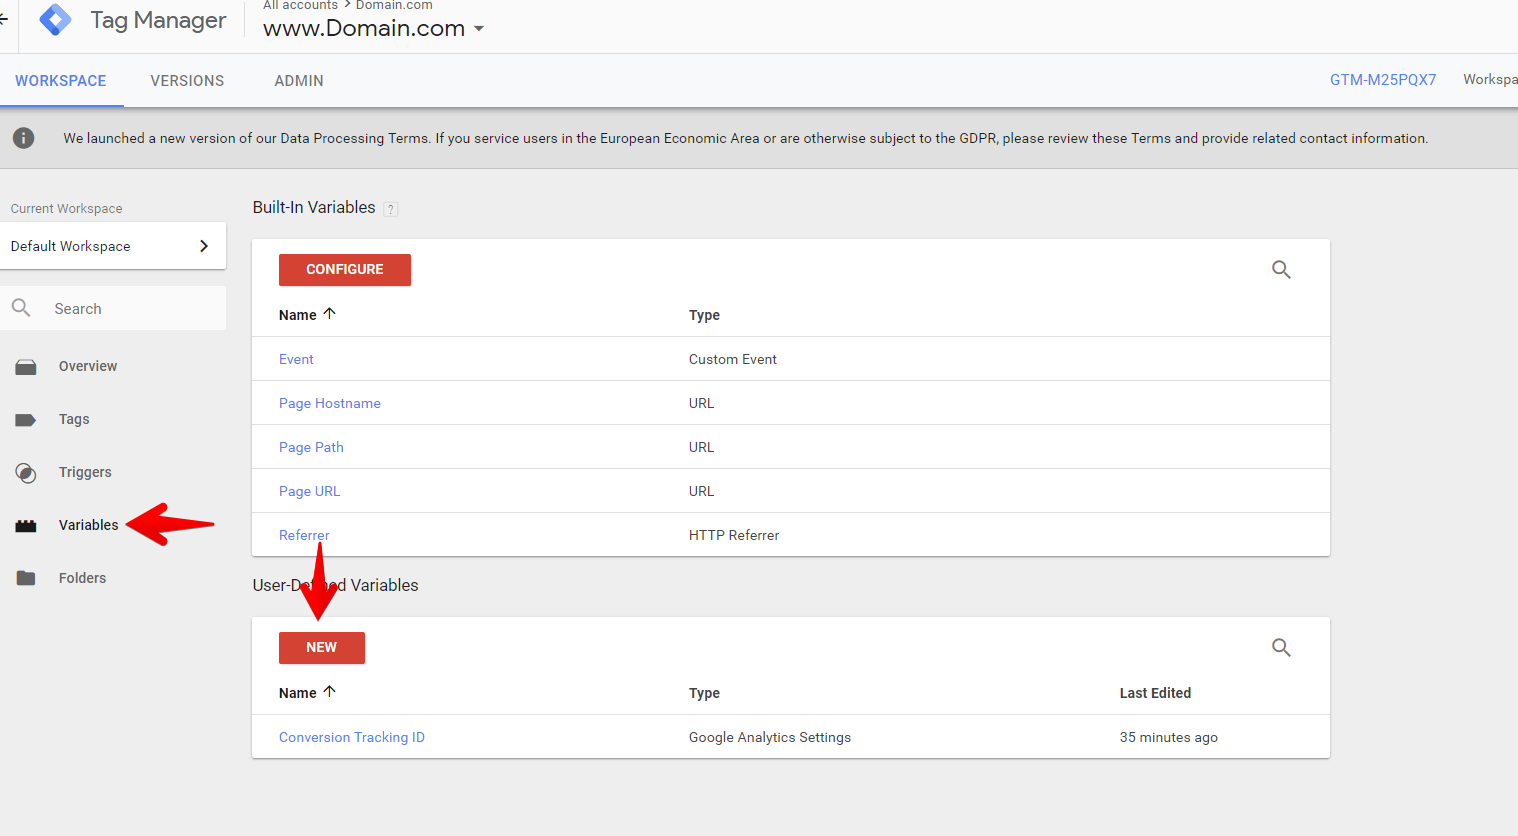Open Triggers icon in sidebar
This screenshot has height=836, width=1518.
point(26,473)
